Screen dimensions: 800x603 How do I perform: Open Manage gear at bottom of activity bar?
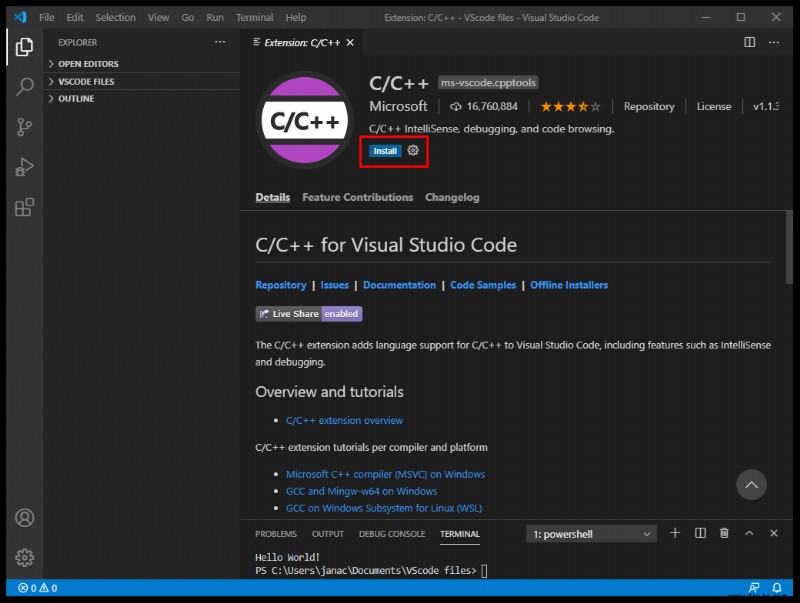(24, 558)
